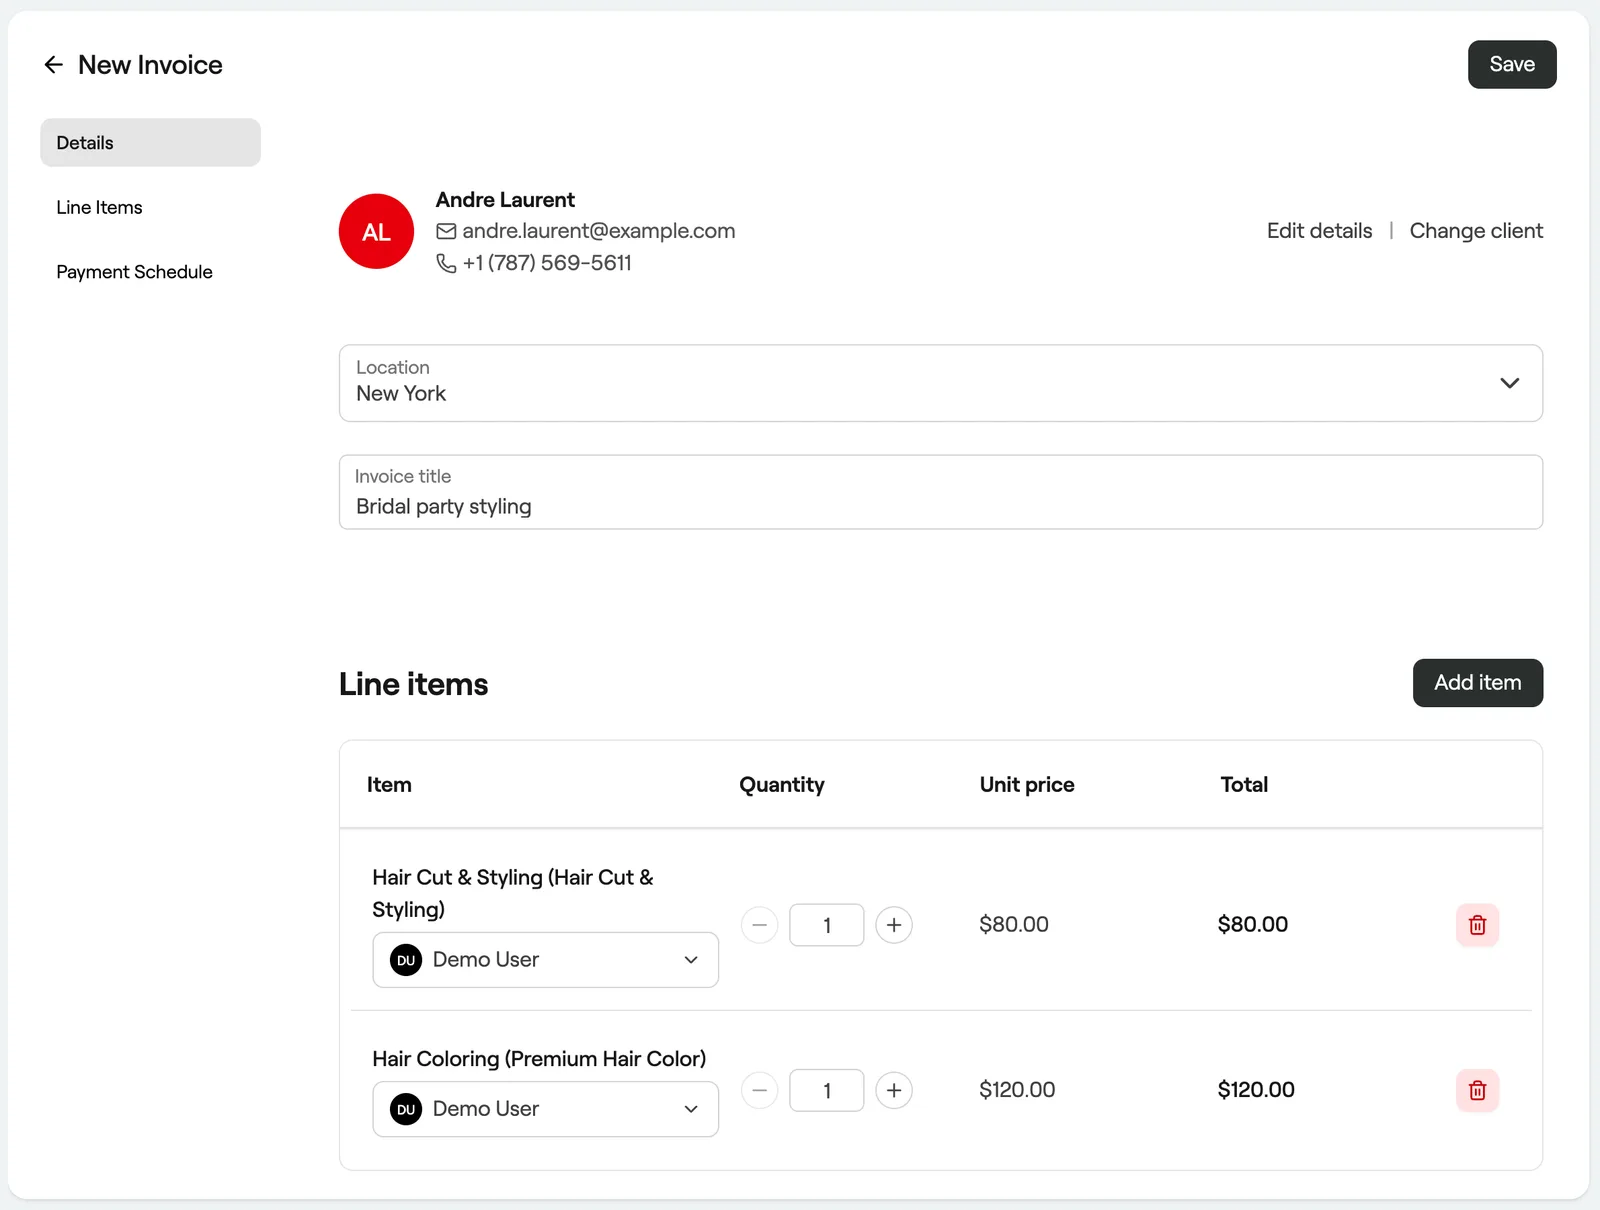This screenshot has height=1210, width=1600.
Task: Click the bold $120.00 total
Action: pos(1256,1090)
